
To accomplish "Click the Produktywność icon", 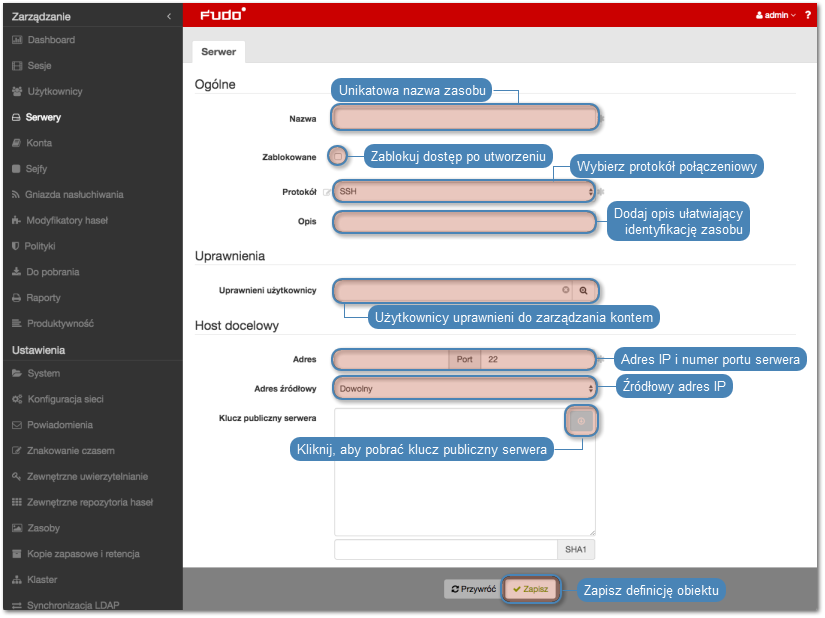I will tap(17, 323).
